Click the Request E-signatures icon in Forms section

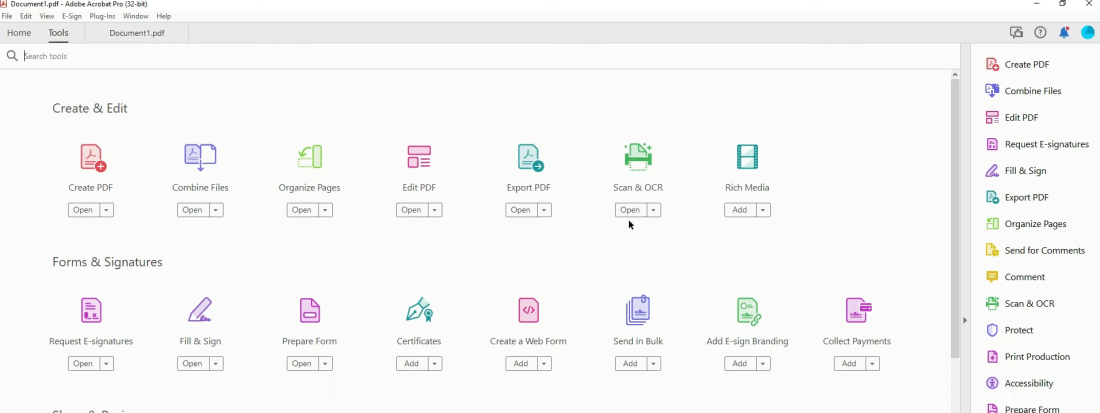click(x=91, y=310)
